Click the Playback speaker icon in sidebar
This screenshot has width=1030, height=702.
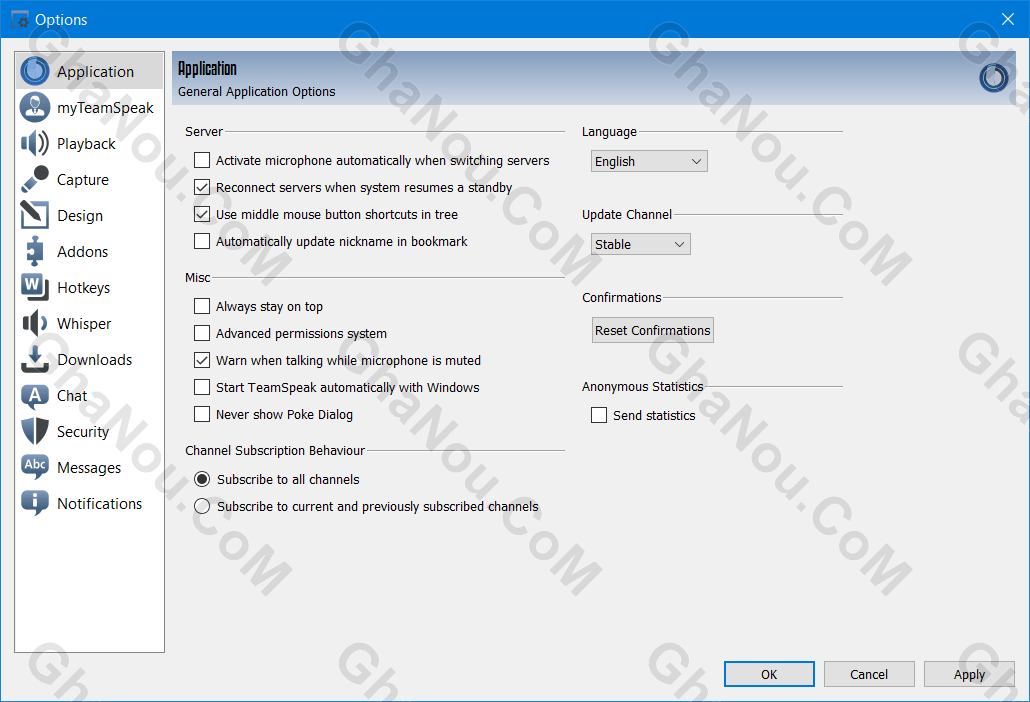coord(34,144)
